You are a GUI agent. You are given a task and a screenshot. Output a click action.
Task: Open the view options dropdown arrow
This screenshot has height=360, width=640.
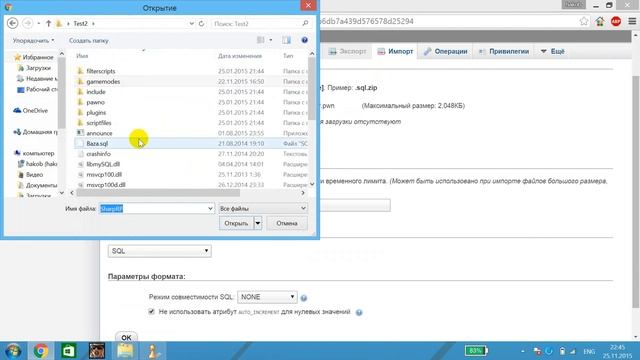click(x=271, y=40)
